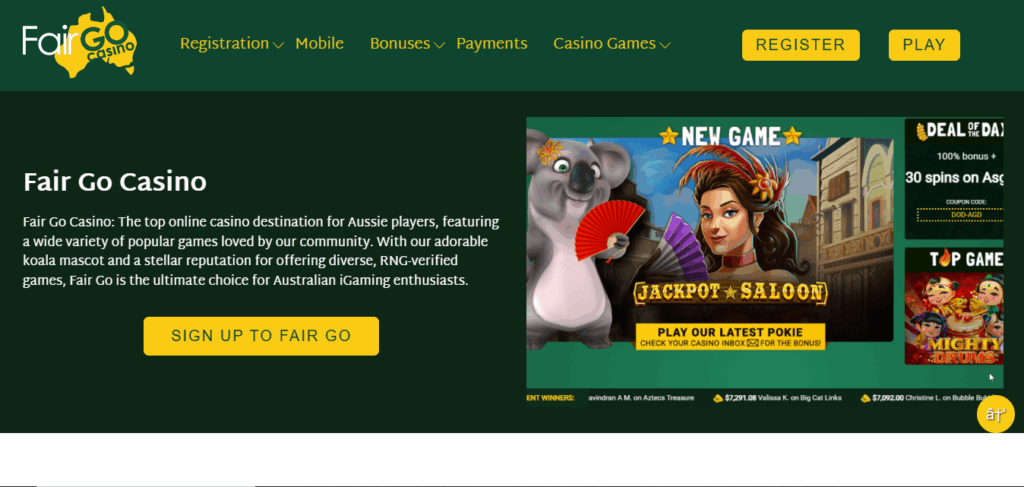Screen dimensions: 1024x487
Task: Click the Jackpot Saloon game logo
Action: pos(730,292)
